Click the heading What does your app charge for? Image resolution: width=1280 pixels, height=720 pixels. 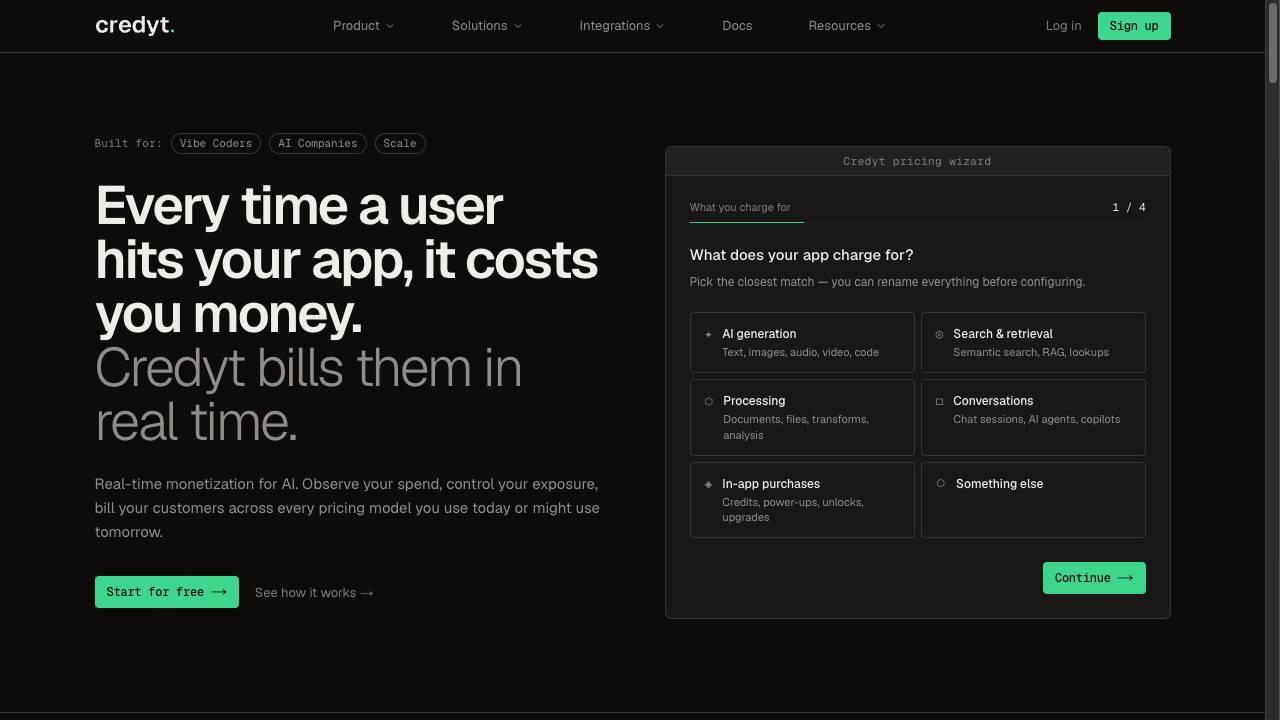click(x=801, y=255)
